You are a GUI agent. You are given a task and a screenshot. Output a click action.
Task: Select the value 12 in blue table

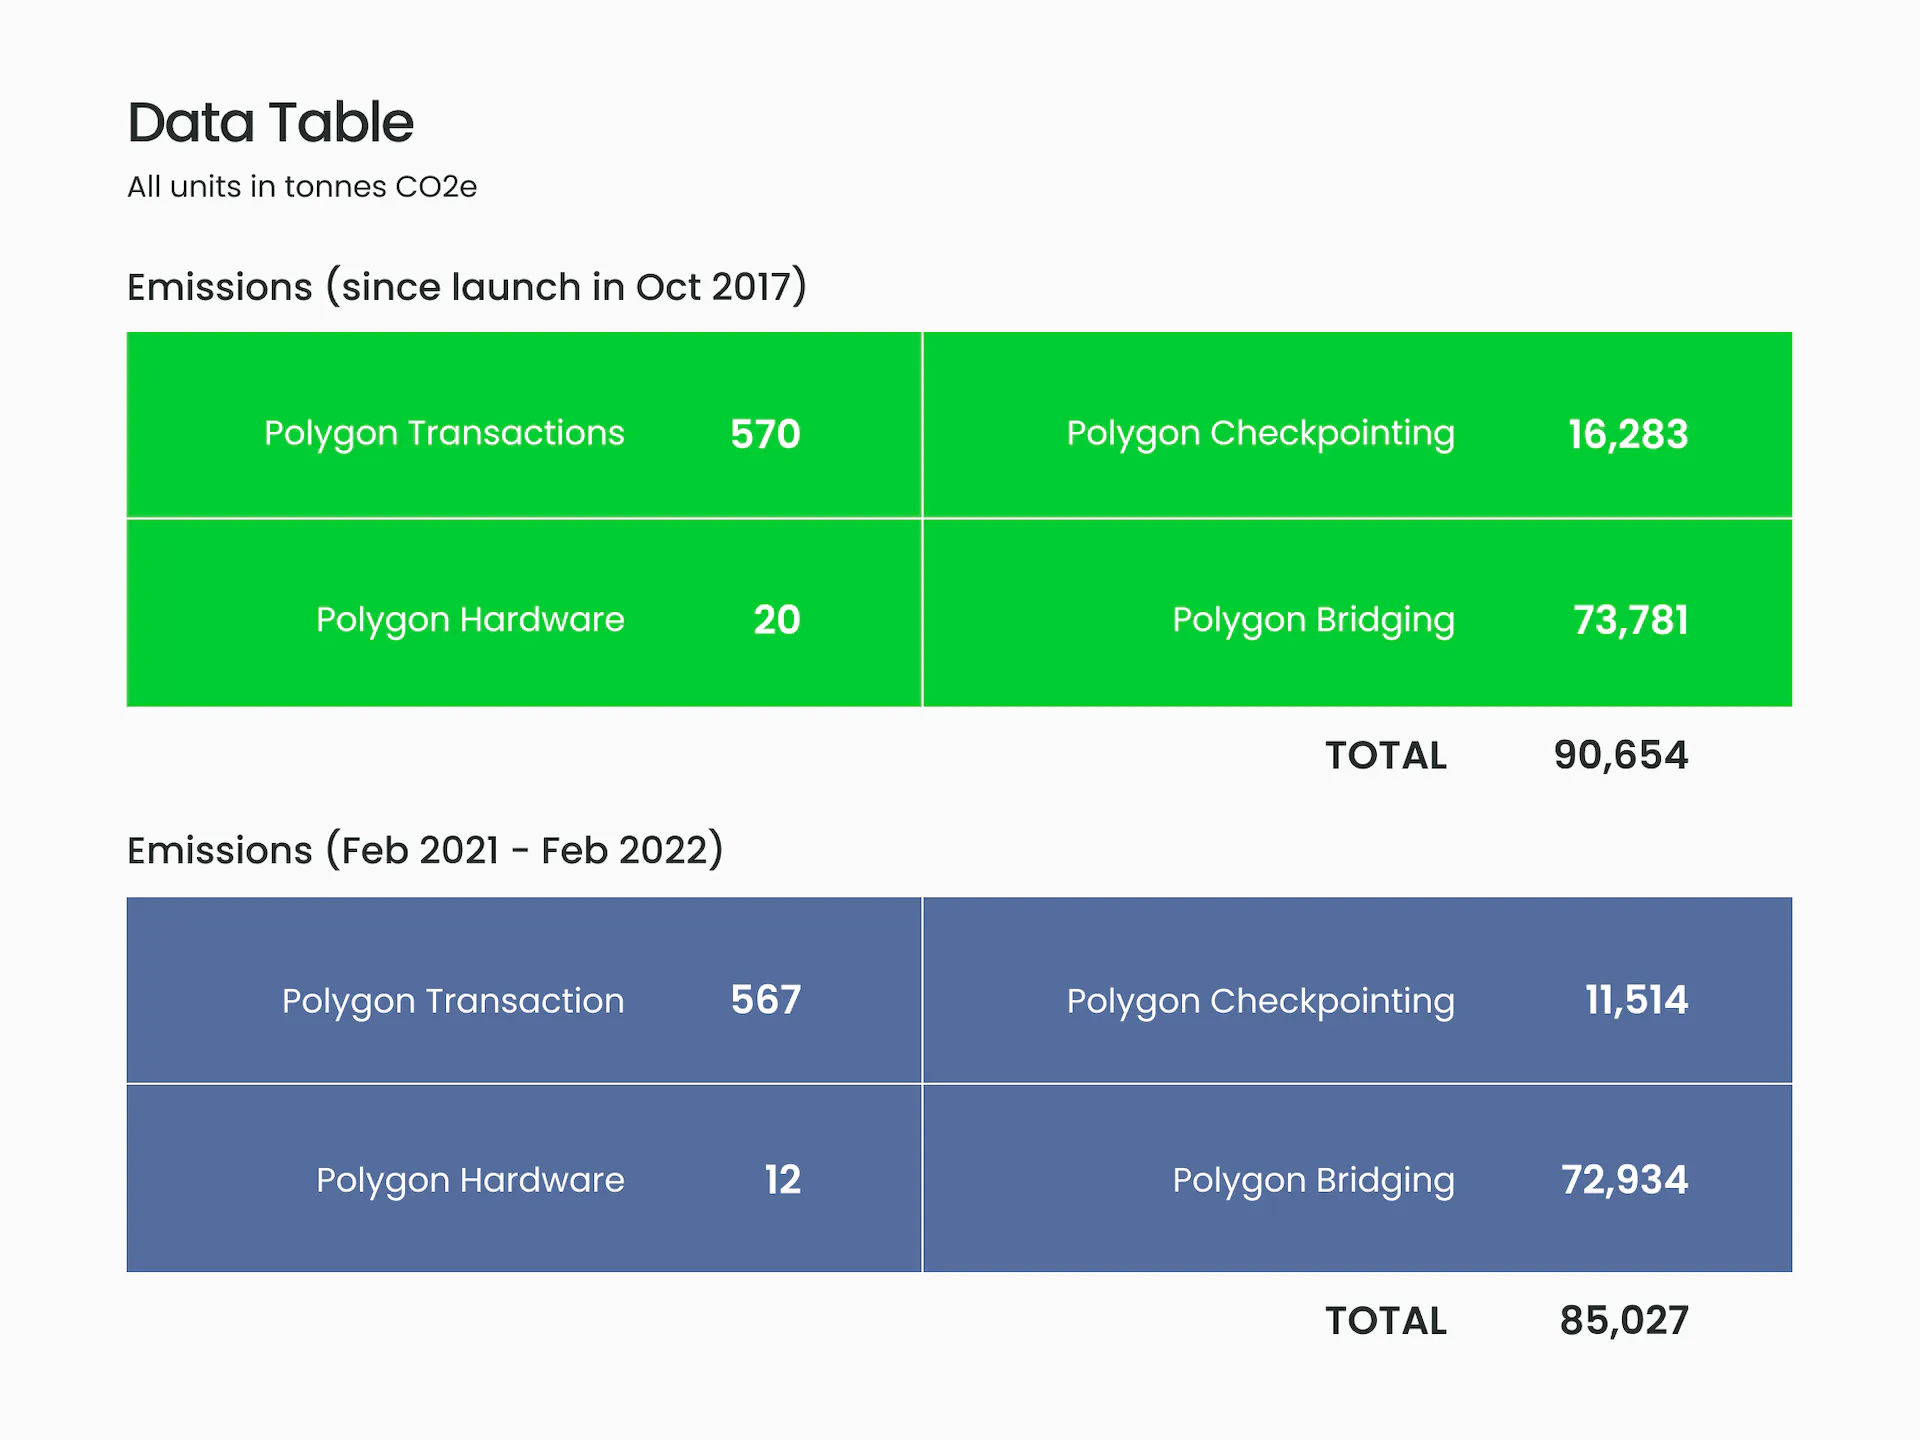click(783, 1180)
